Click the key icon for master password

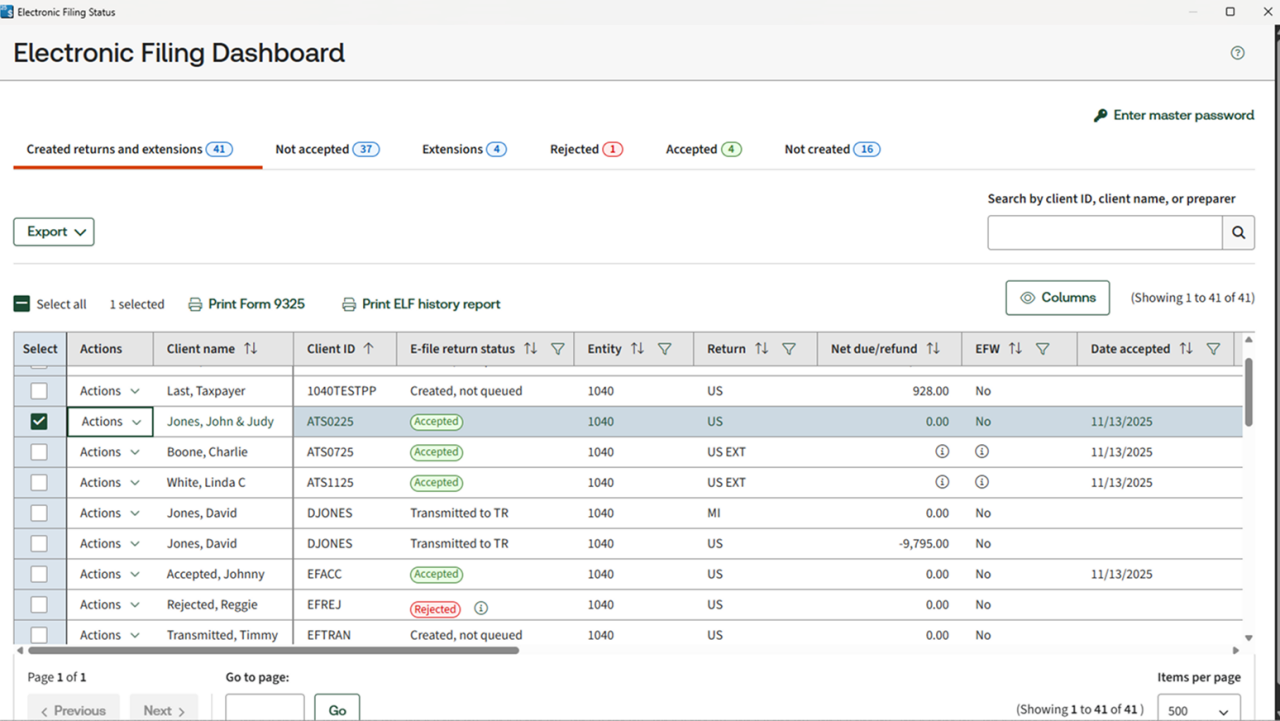(x=1101, y=116)
